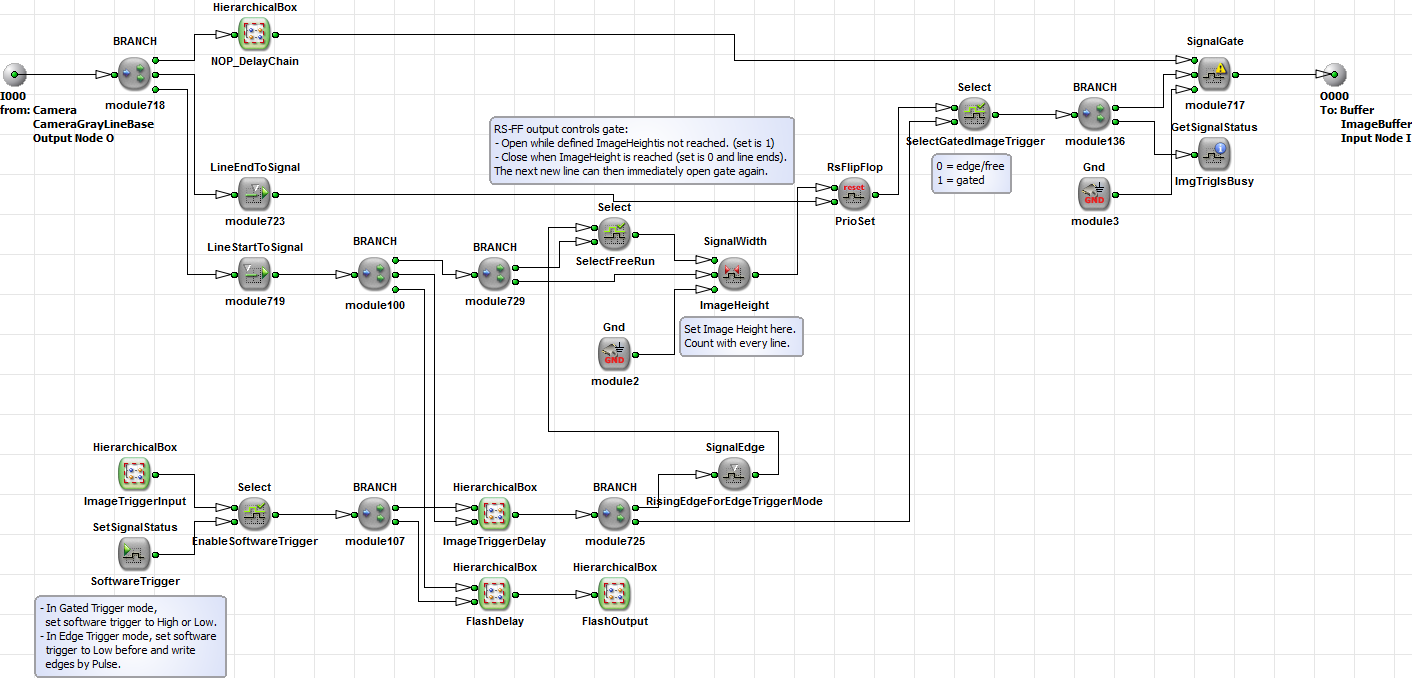This screenshot has height=678, width=1412.
Task: Select the SelectGatedImageTrigger operator
Action: (974, 113)
